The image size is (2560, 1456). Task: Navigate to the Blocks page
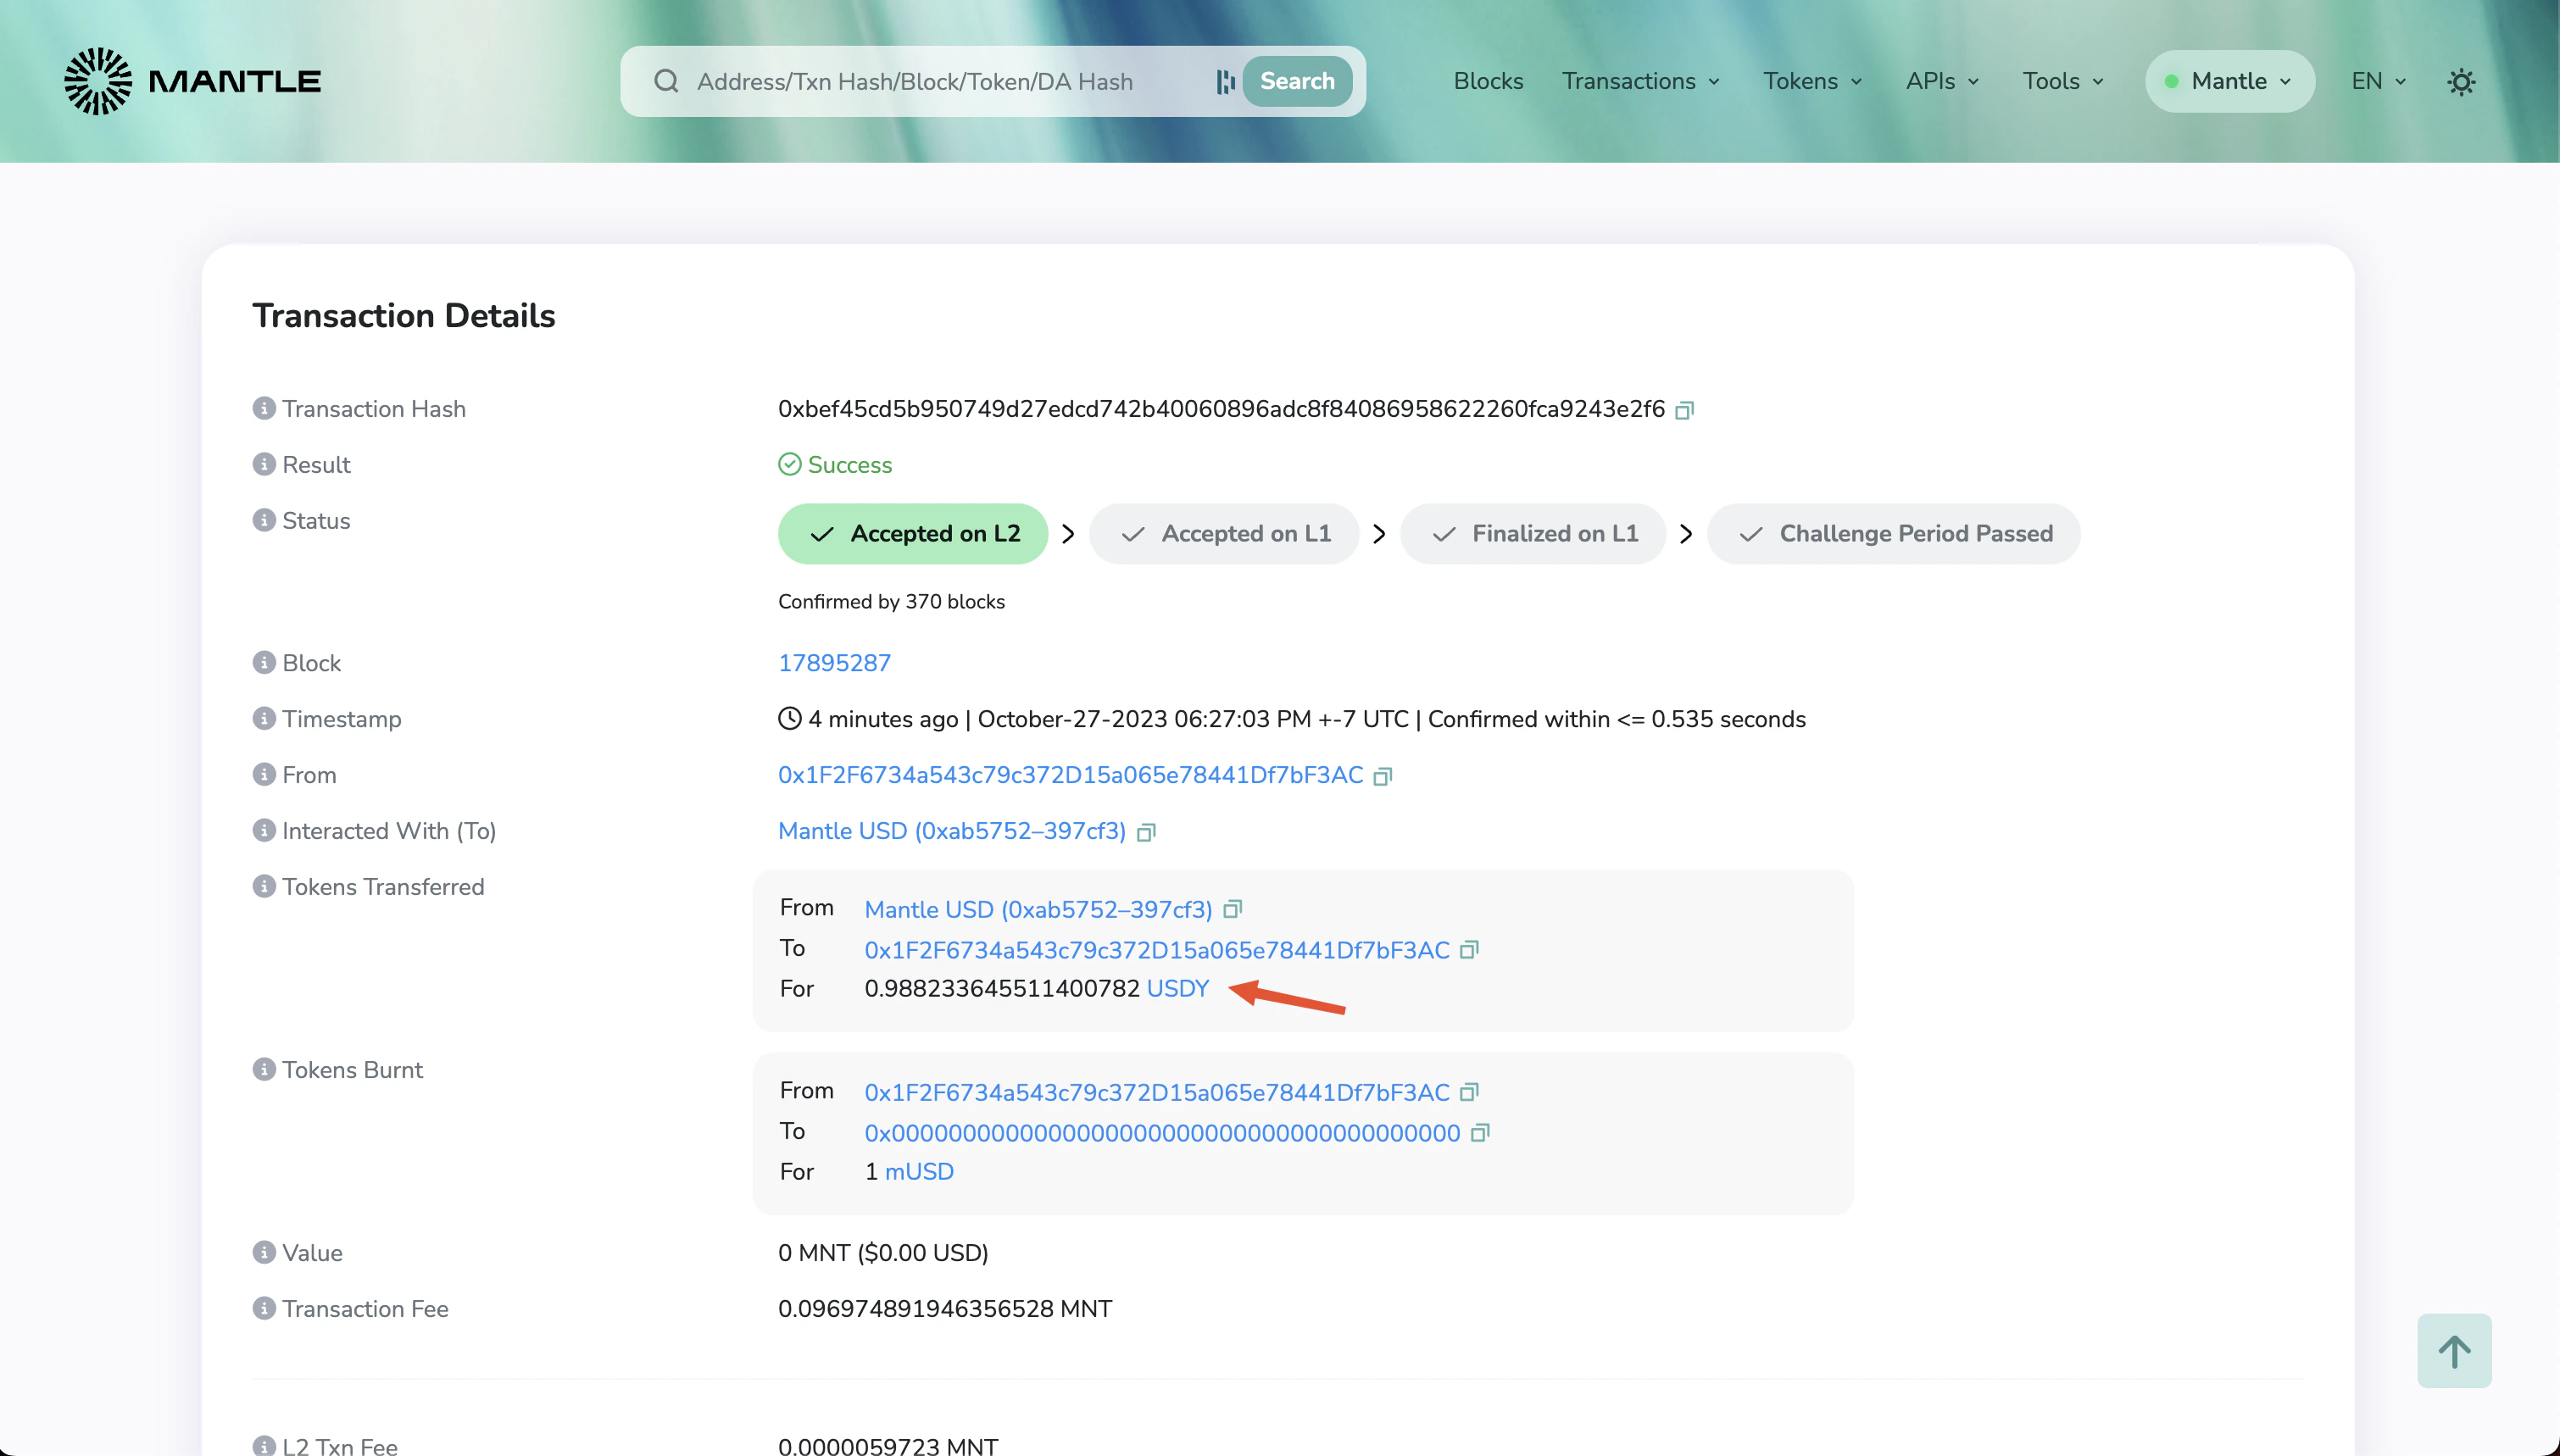point(1488,81)
